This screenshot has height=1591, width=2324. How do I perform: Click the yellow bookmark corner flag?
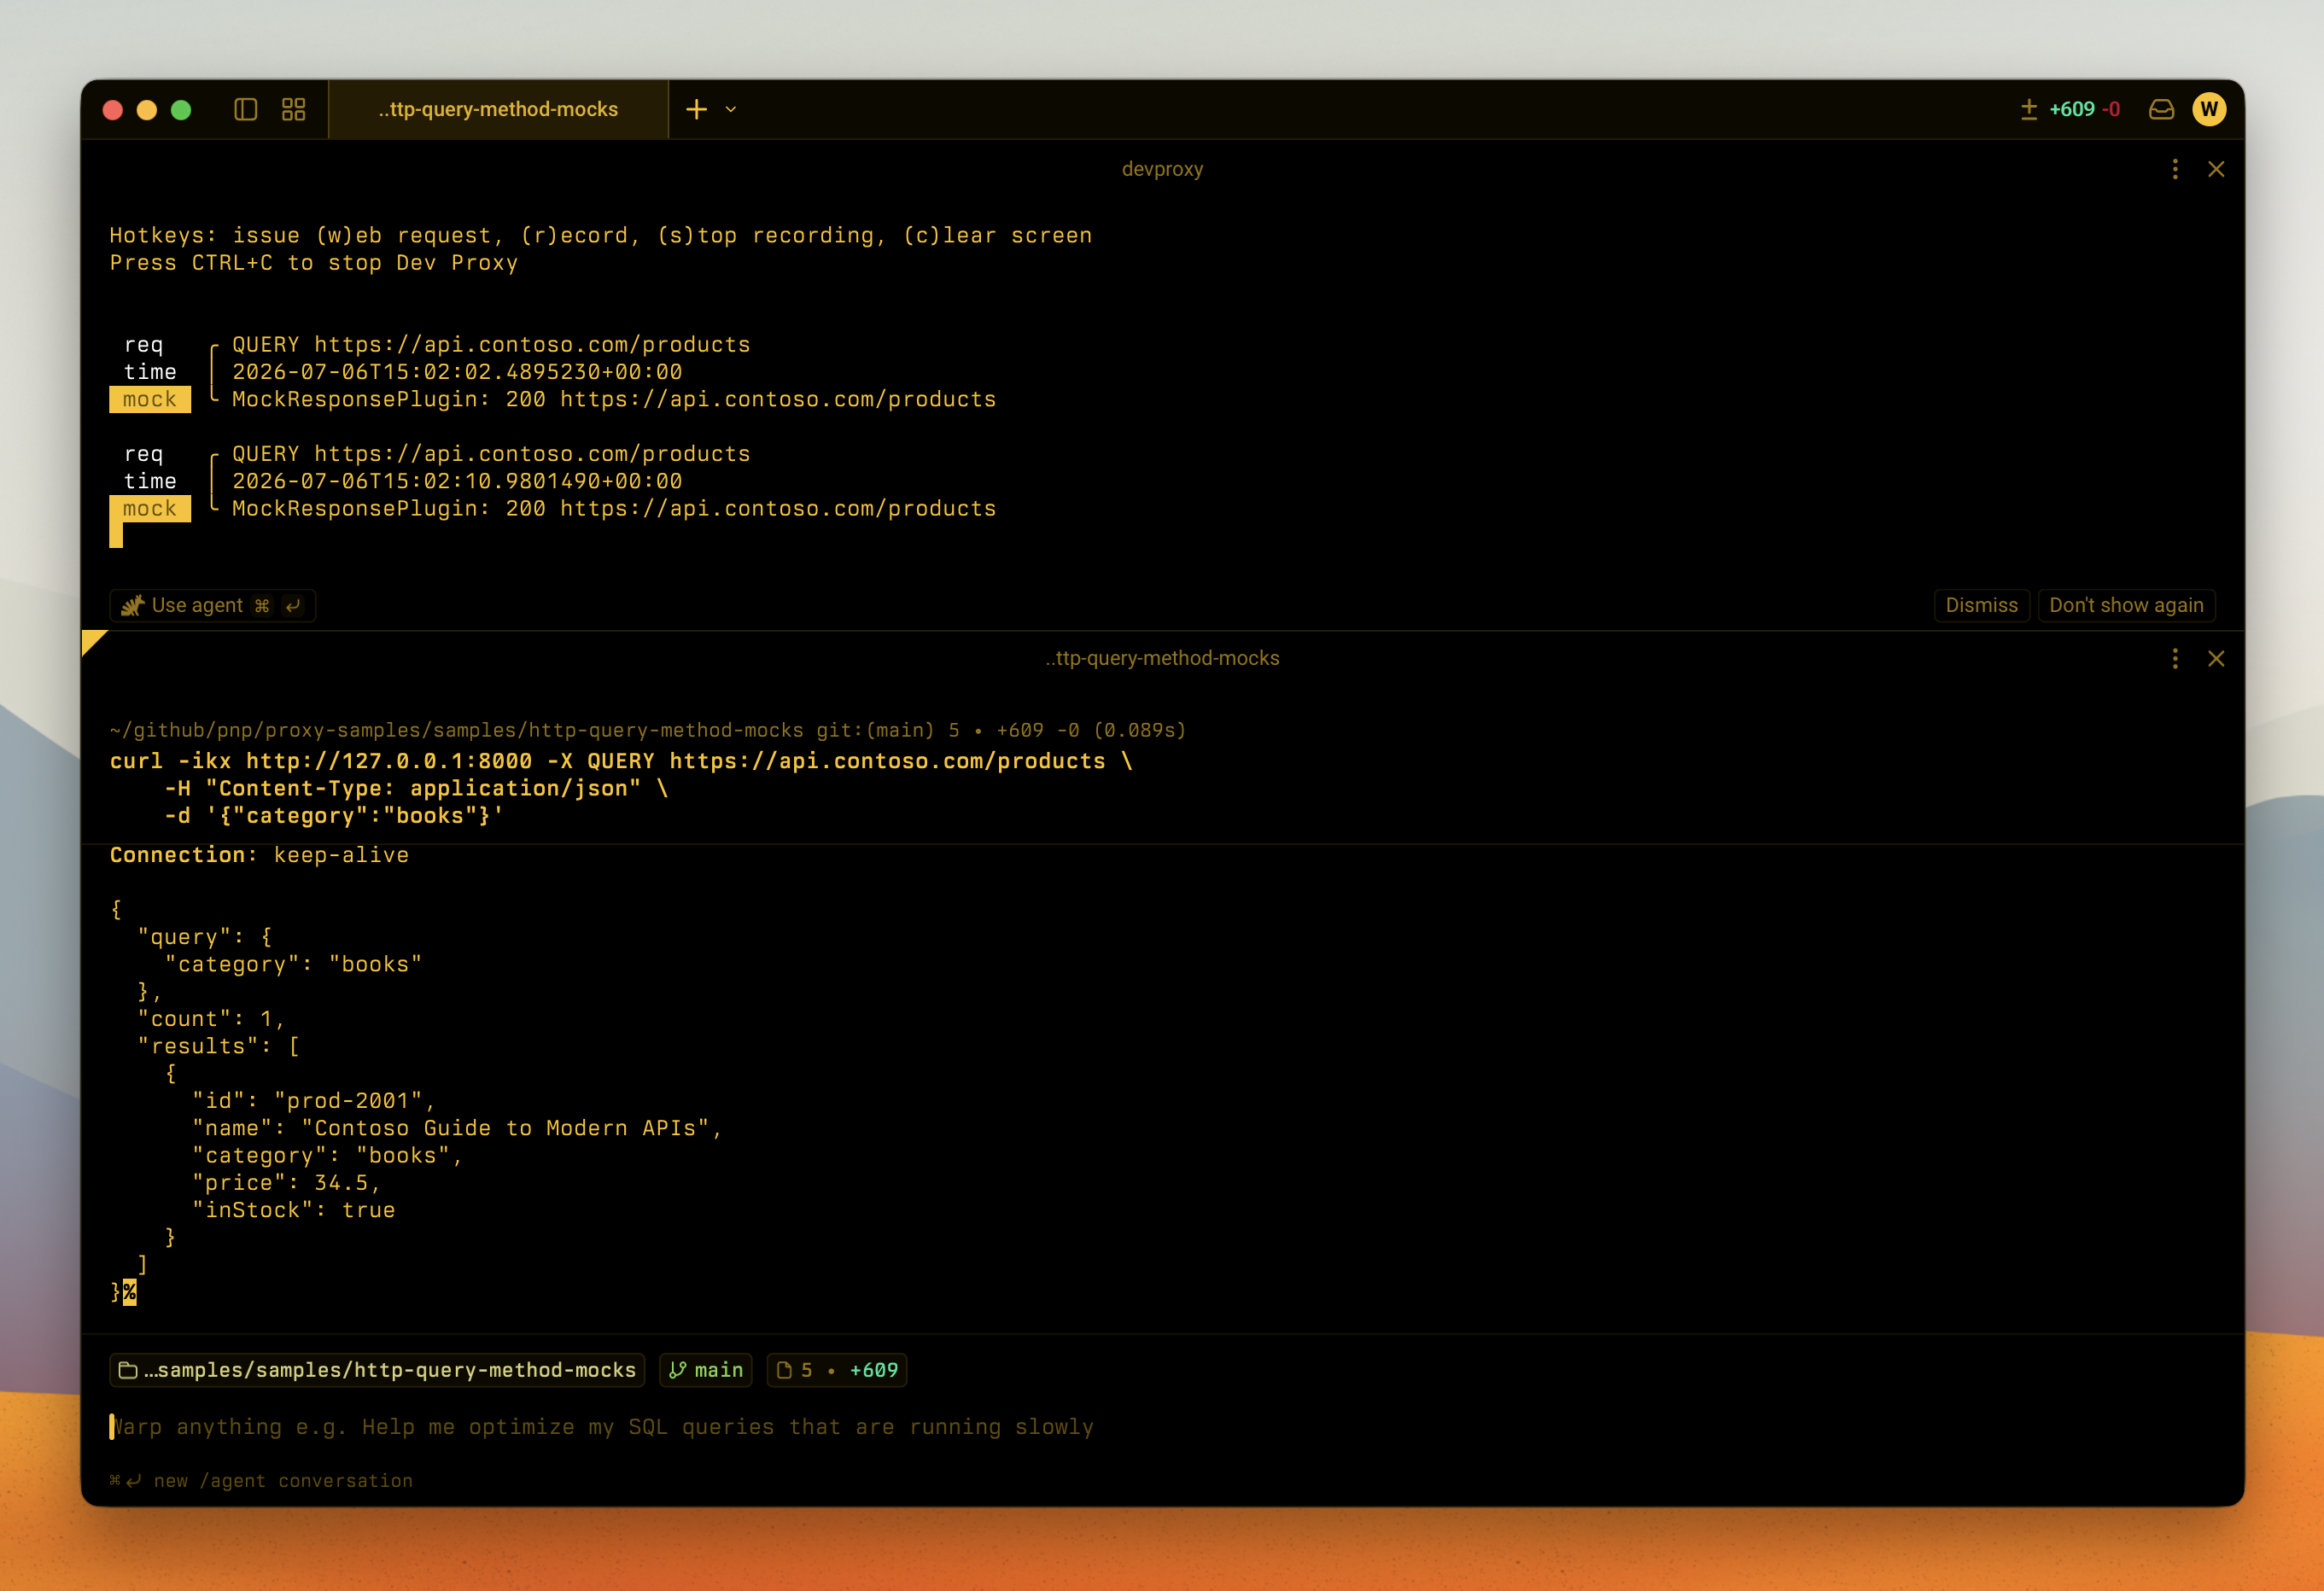click(x=92, y=641)
